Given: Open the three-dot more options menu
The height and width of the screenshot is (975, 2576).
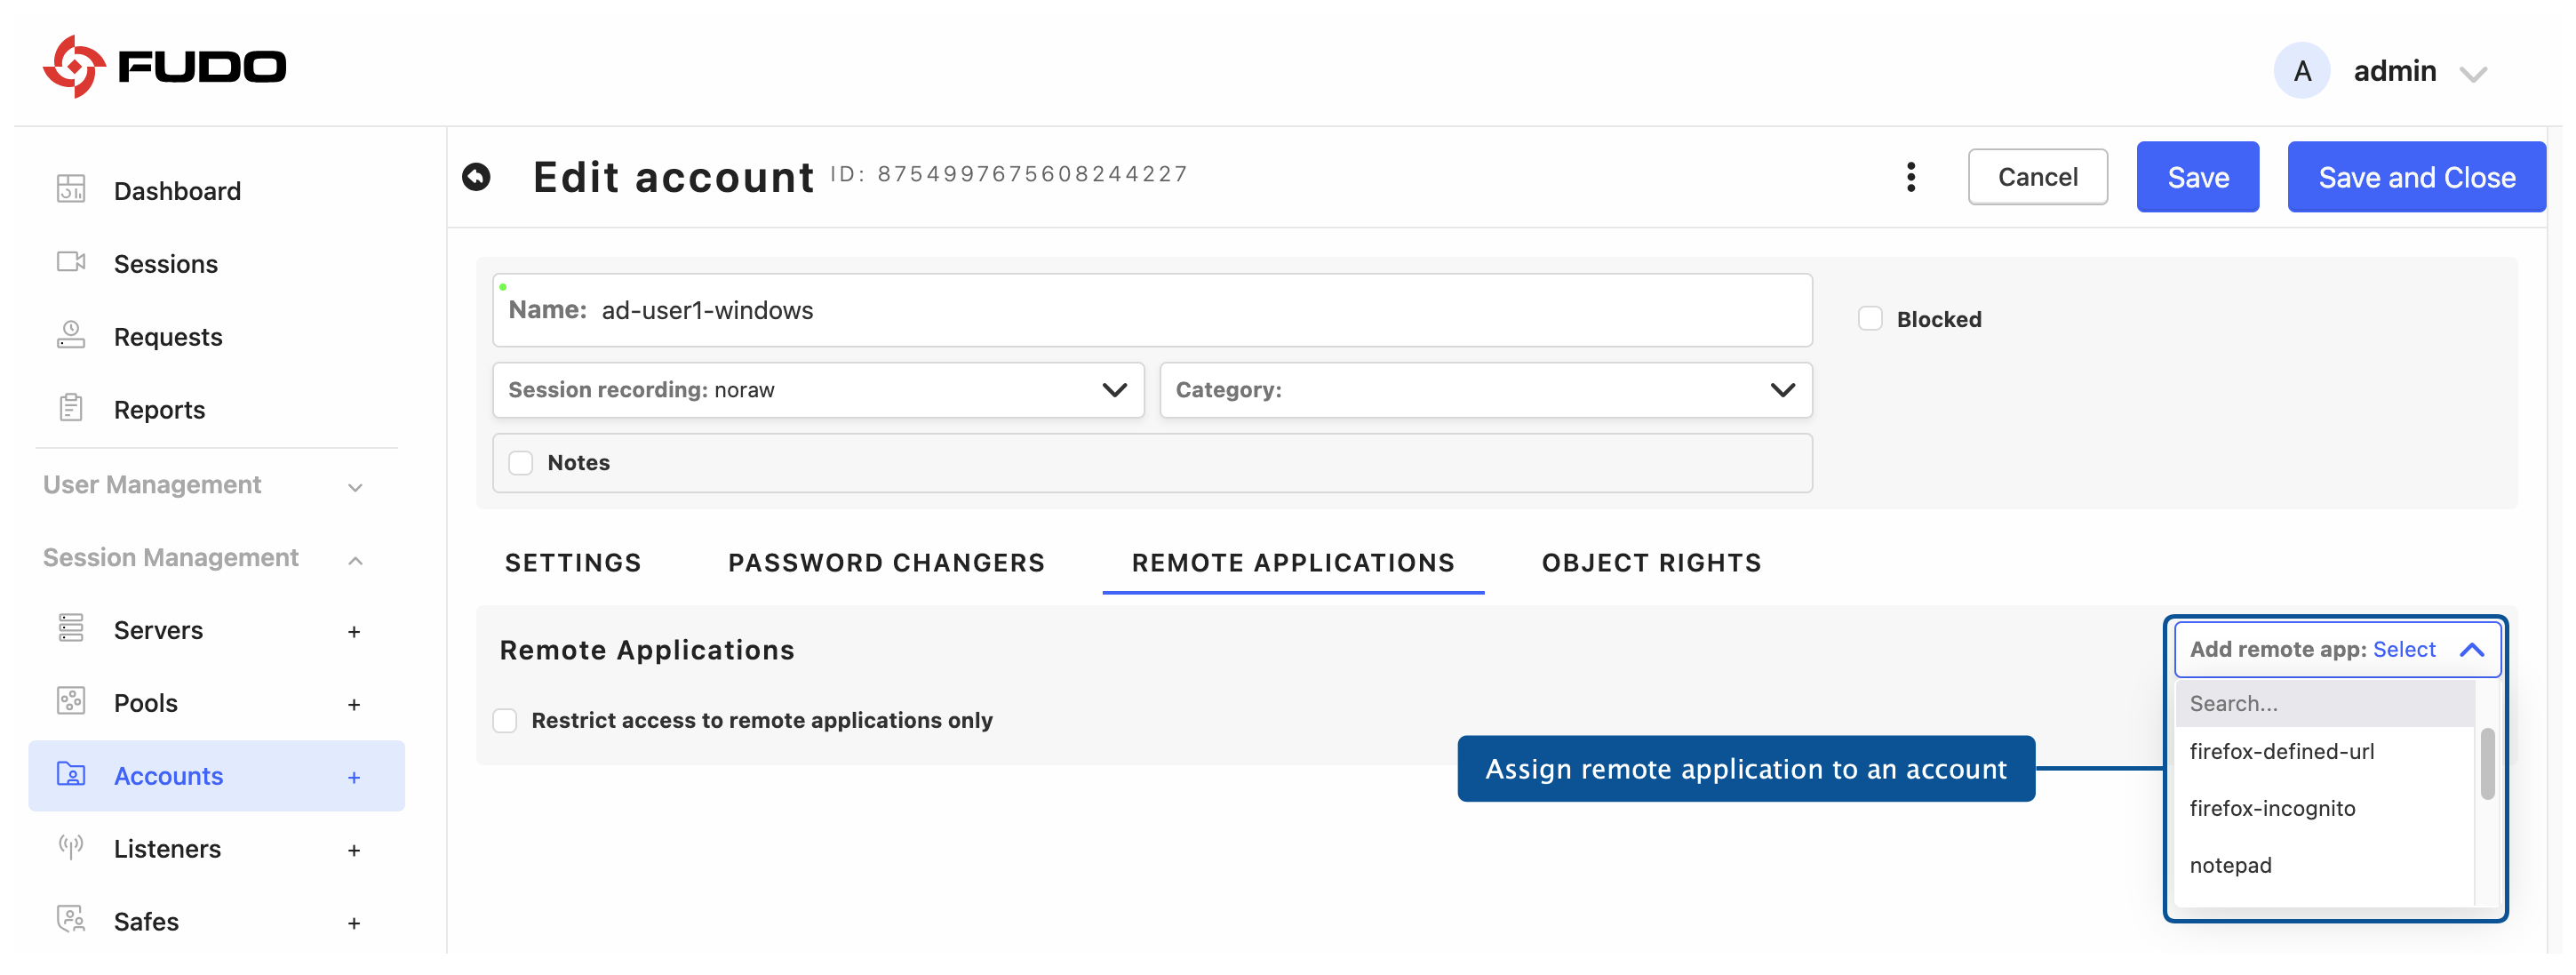Looking at the screenshot, I should pos(1910,177).
